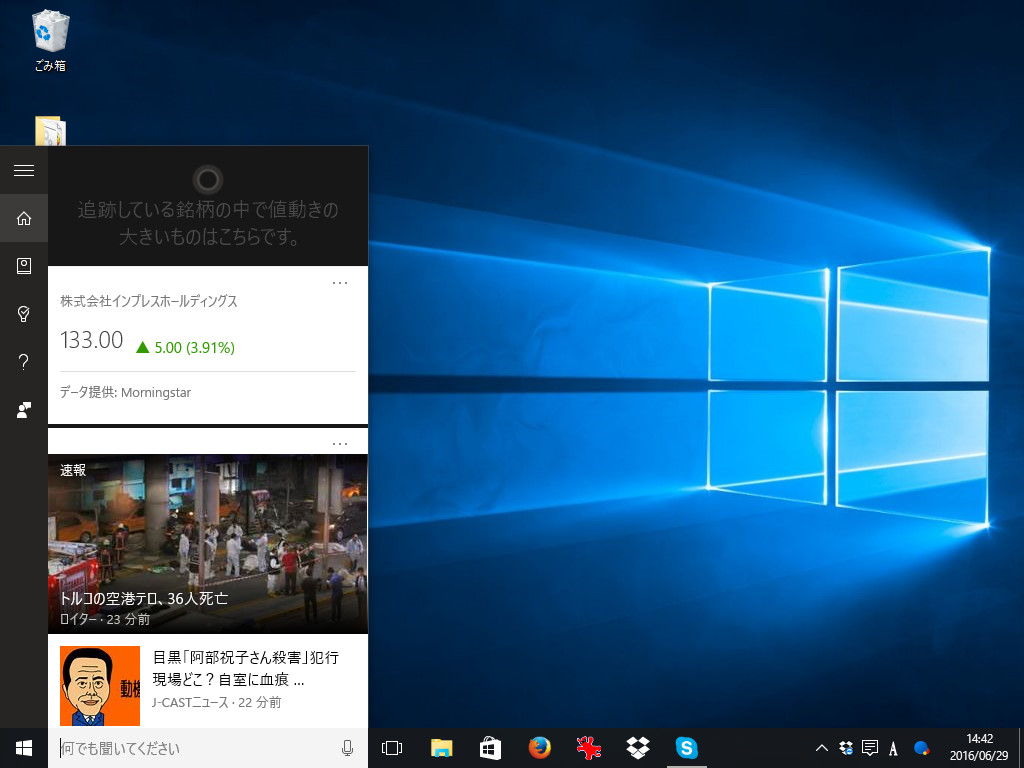The width and height of the screenshot is (1024, 768).
Task: Open Windows Start button
Action: (x=24, y=748)
